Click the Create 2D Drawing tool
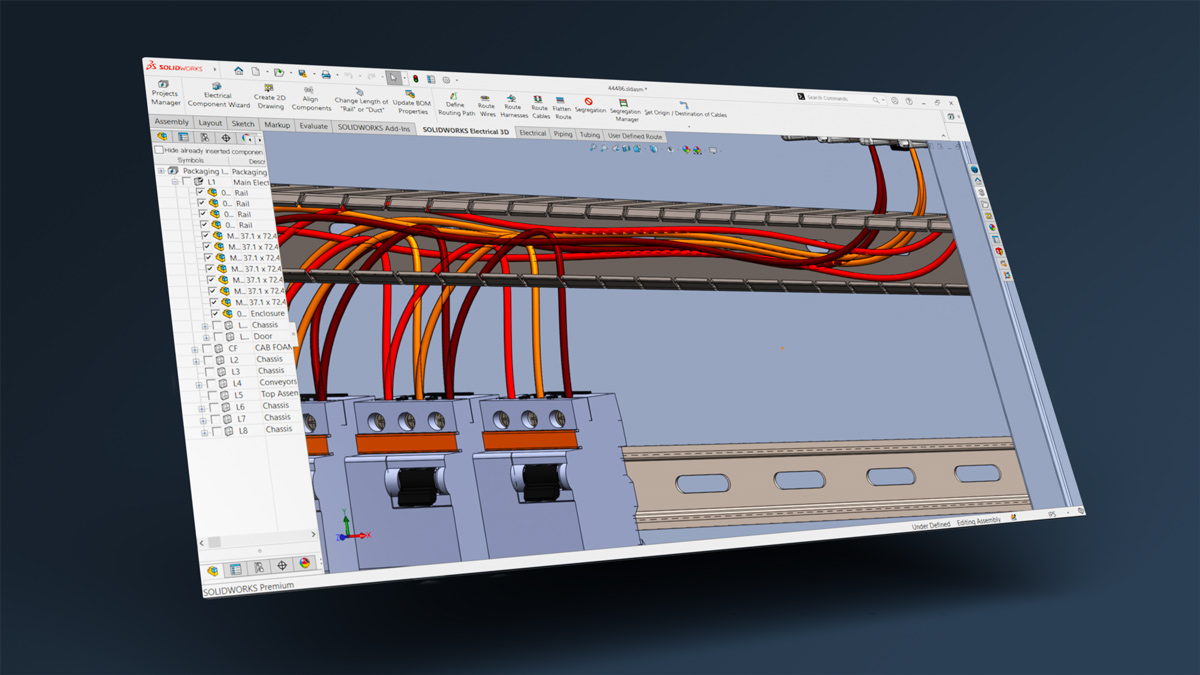 pos(270,97)
